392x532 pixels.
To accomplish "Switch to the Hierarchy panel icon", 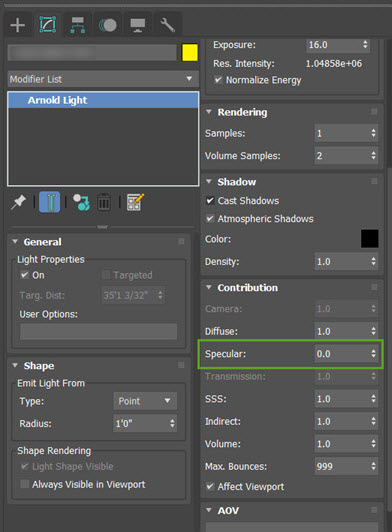I will coord(77,25).
